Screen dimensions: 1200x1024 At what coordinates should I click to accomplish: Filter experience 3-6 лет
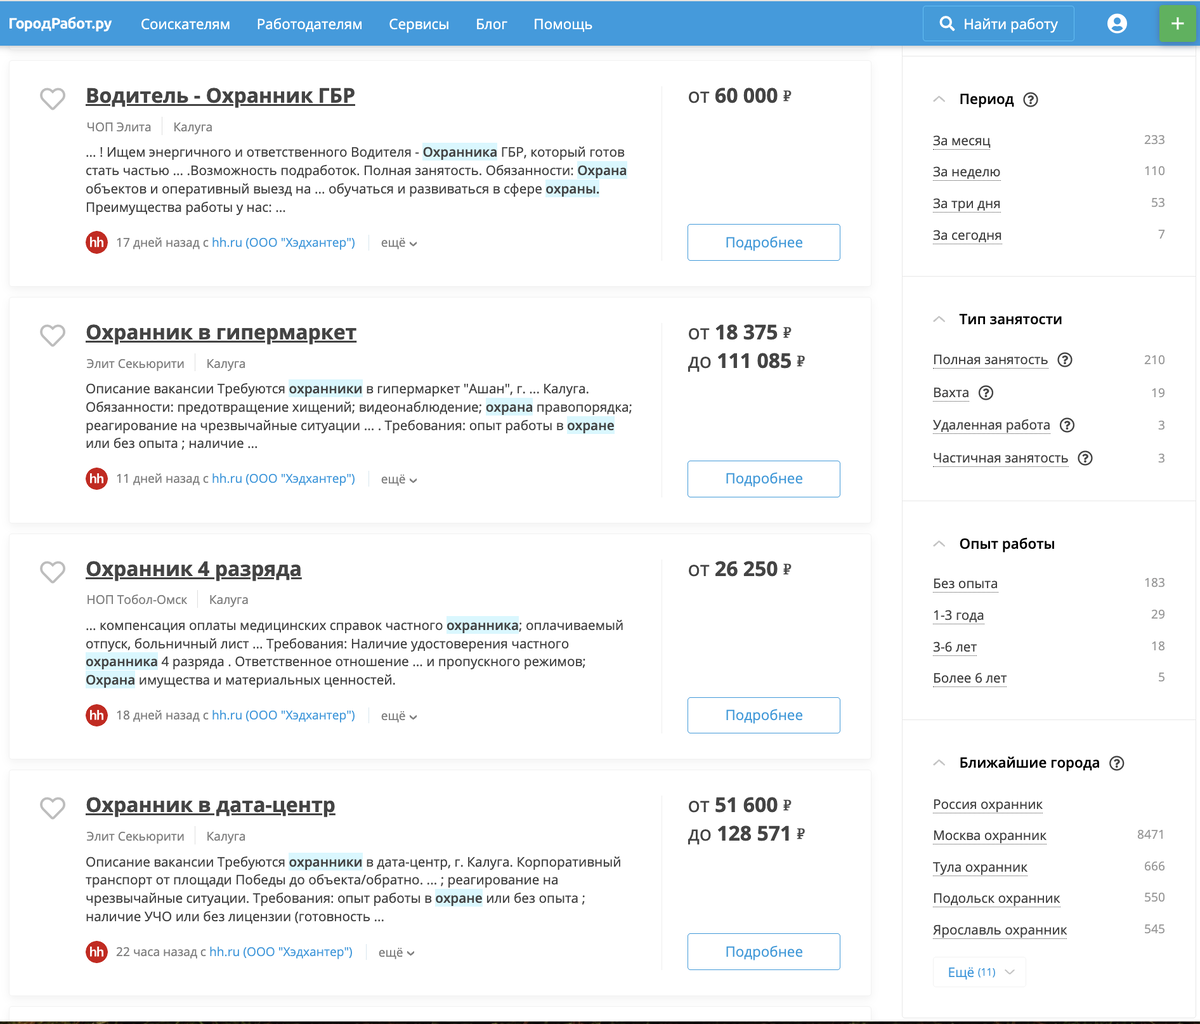tap(955, 647)
